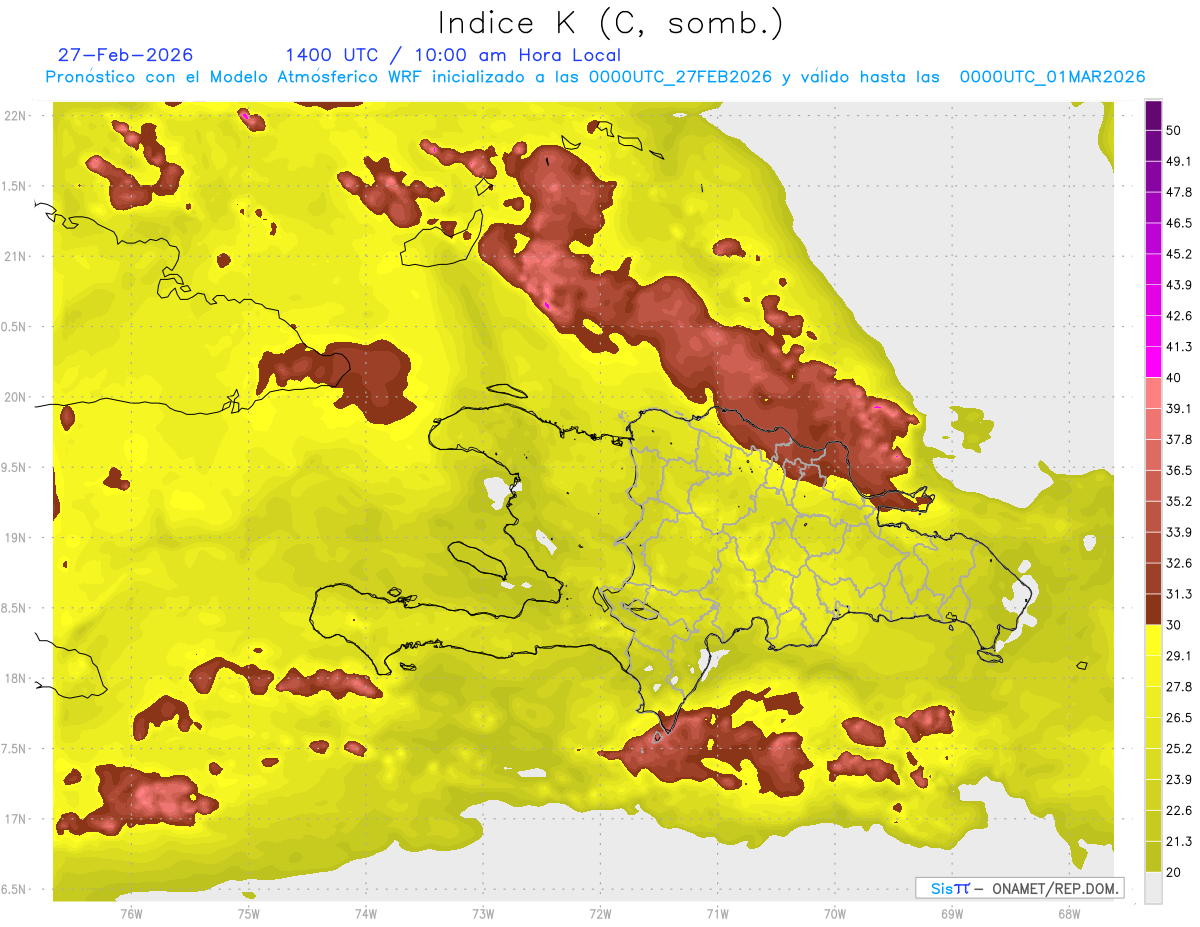Image resolution: width=1200 pixels, height=927 pixels.
Task: Click the 74W longitude label
Action: 365,913
